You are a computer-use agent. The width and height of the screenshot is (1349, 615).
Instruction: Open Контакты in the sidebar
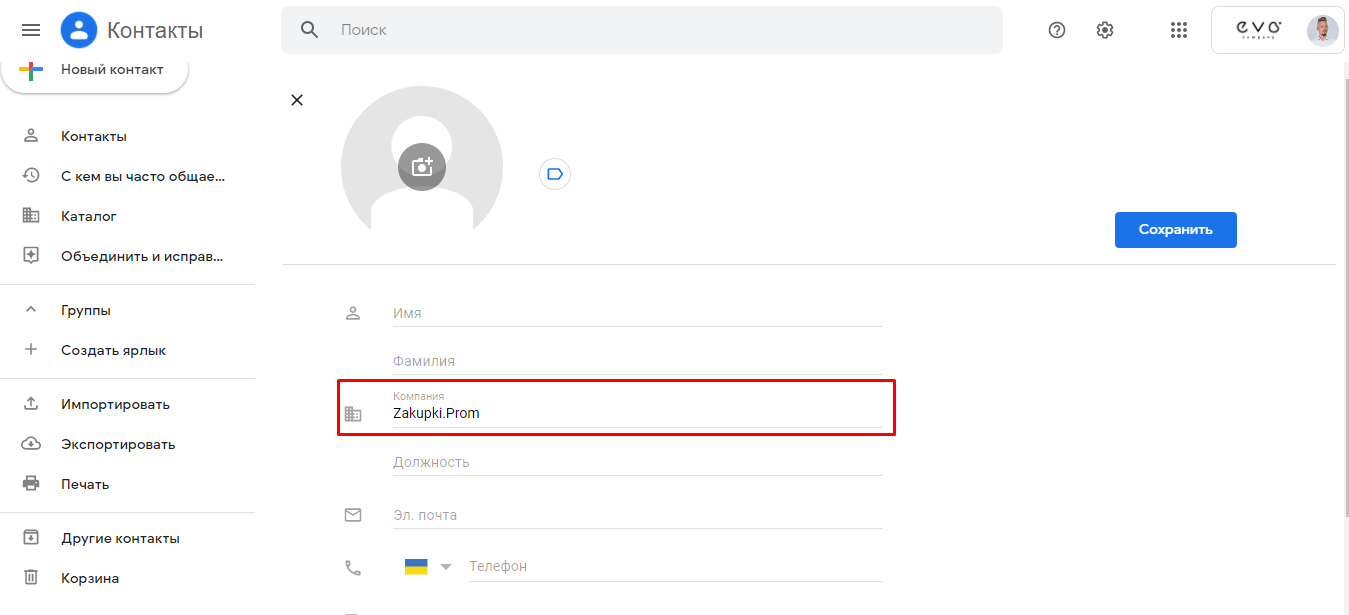93,136
